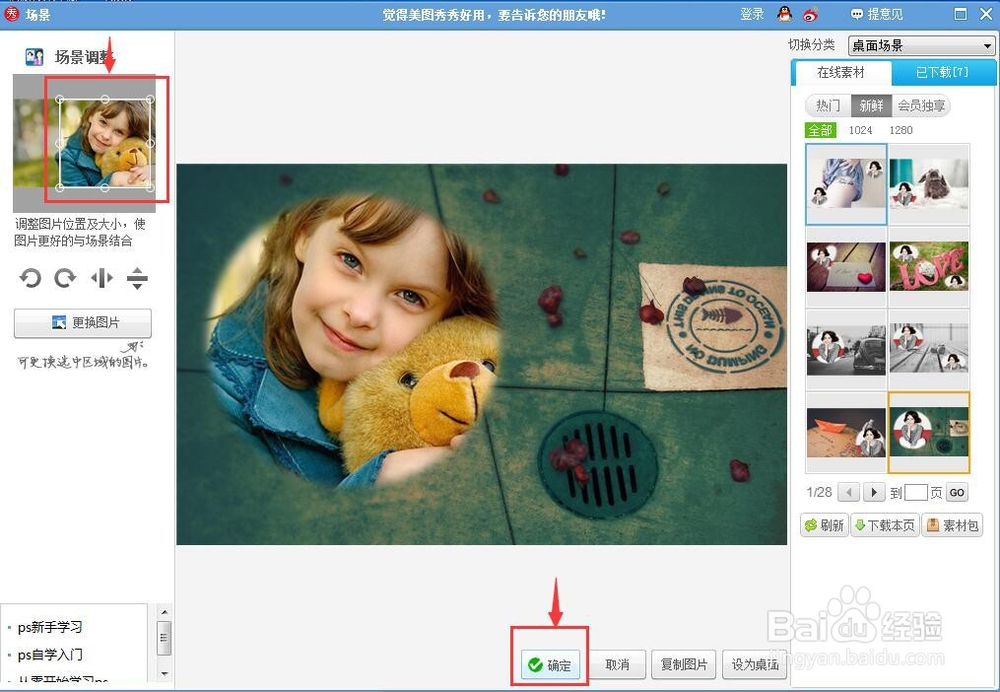
Task: Click the link list scrollbar thumb
Action: [x=164, y=638]
